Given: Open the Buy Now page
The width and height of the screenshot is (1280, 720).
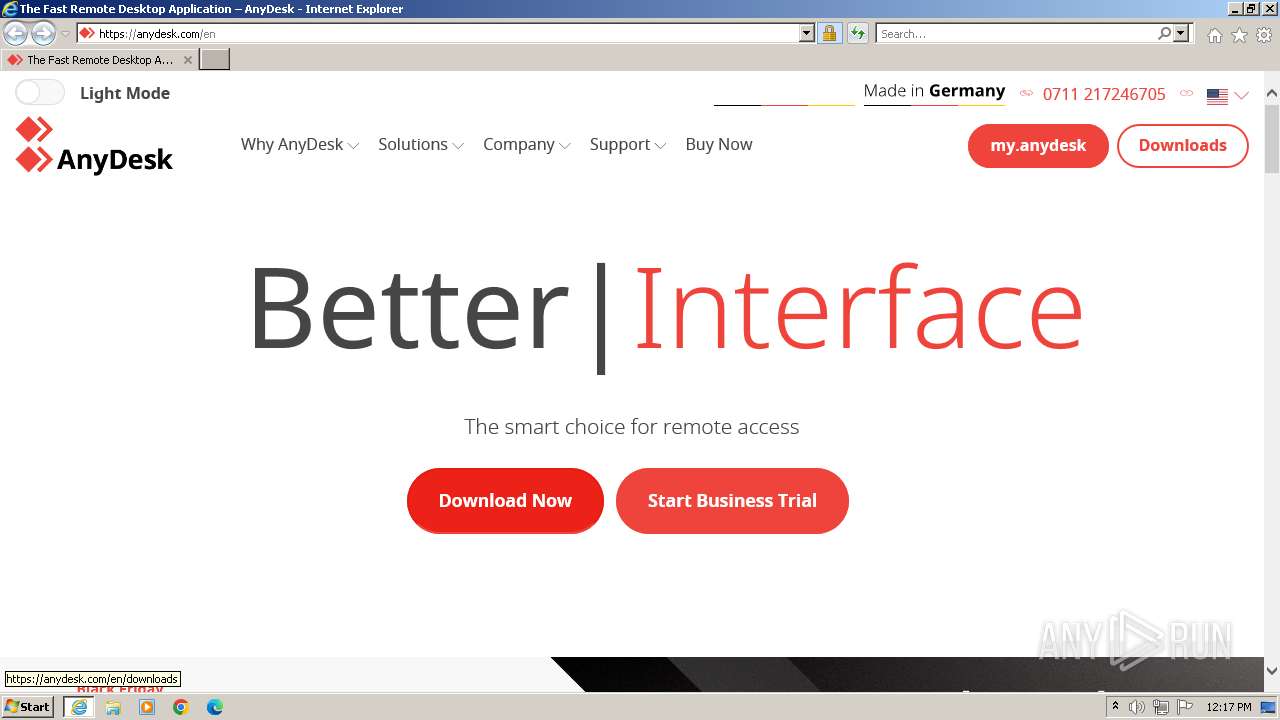Looking at the screenshot, I should click(719, 144).
